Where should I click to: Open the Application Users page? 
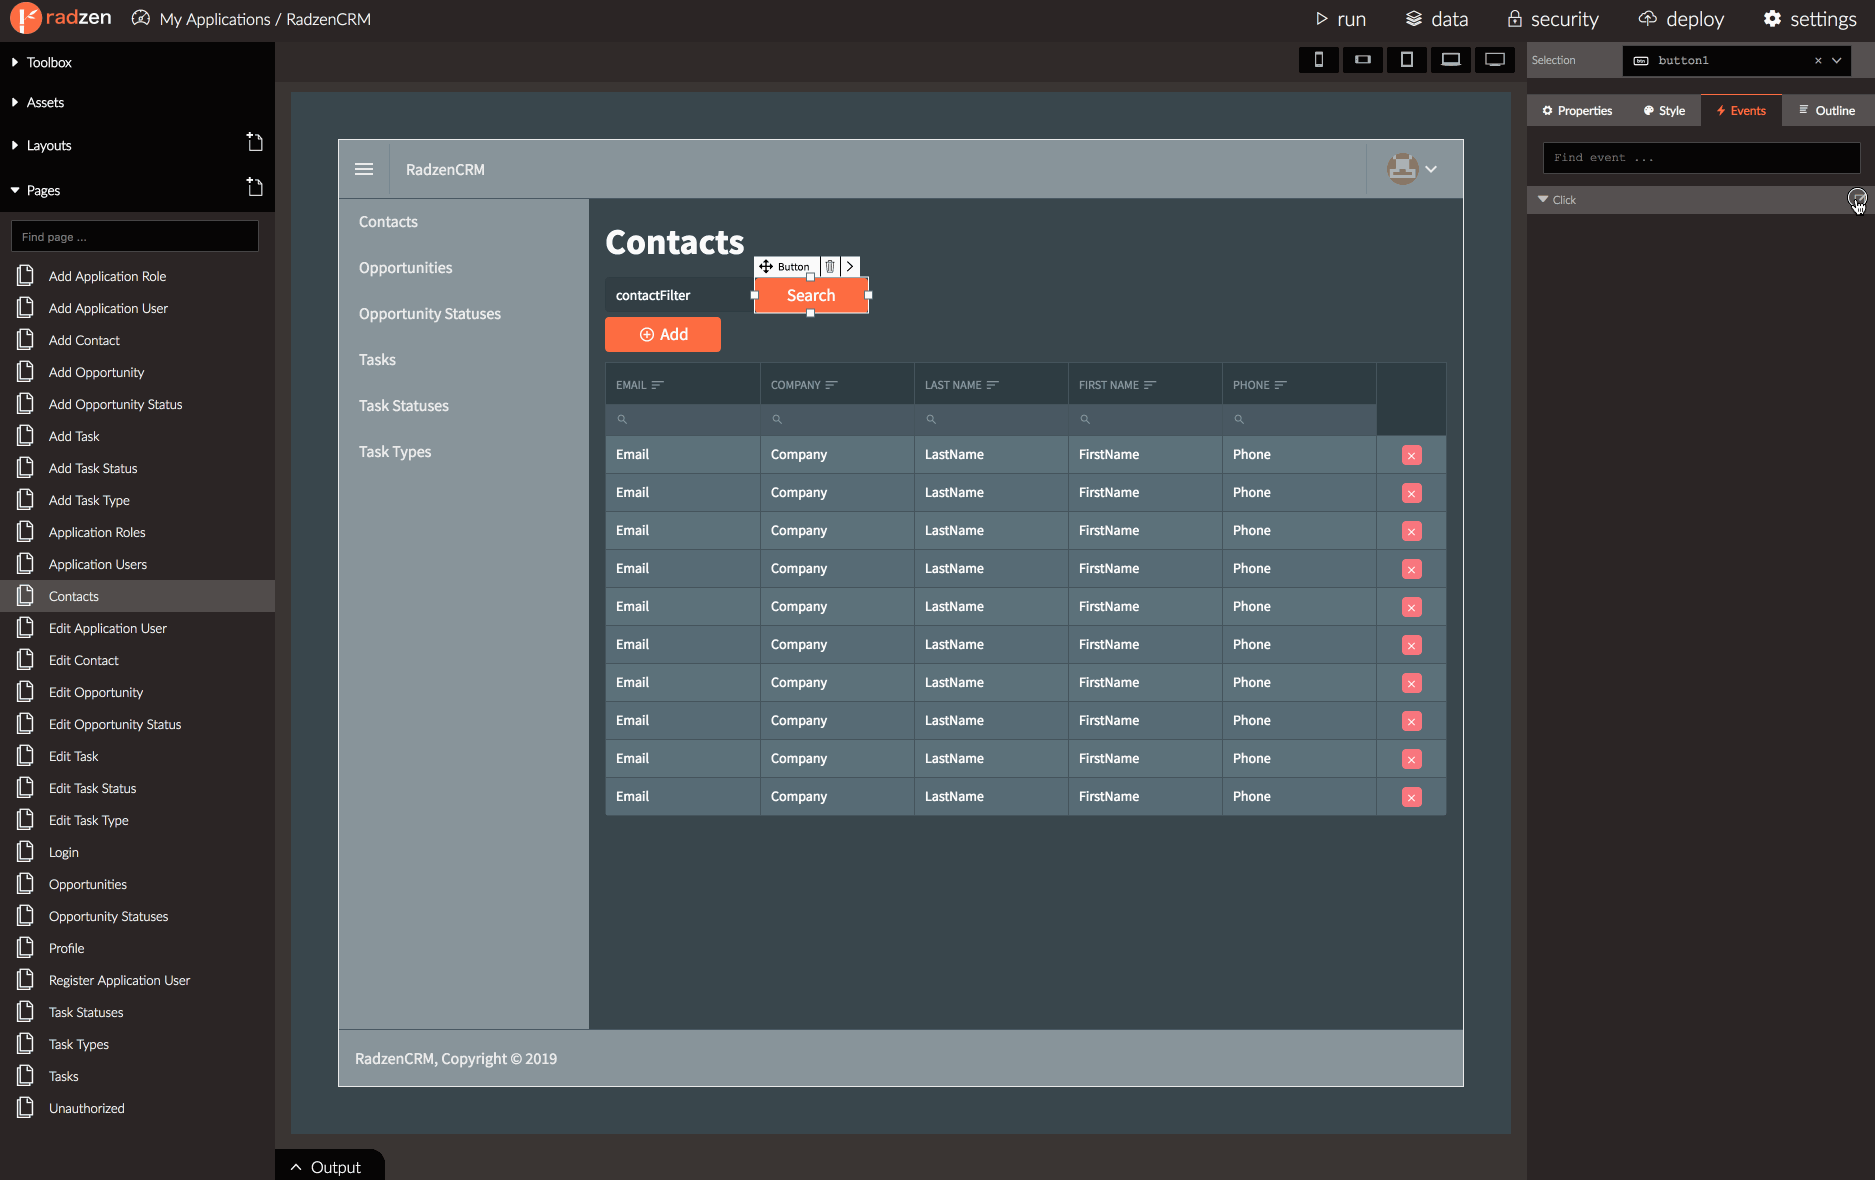[98, 564]
